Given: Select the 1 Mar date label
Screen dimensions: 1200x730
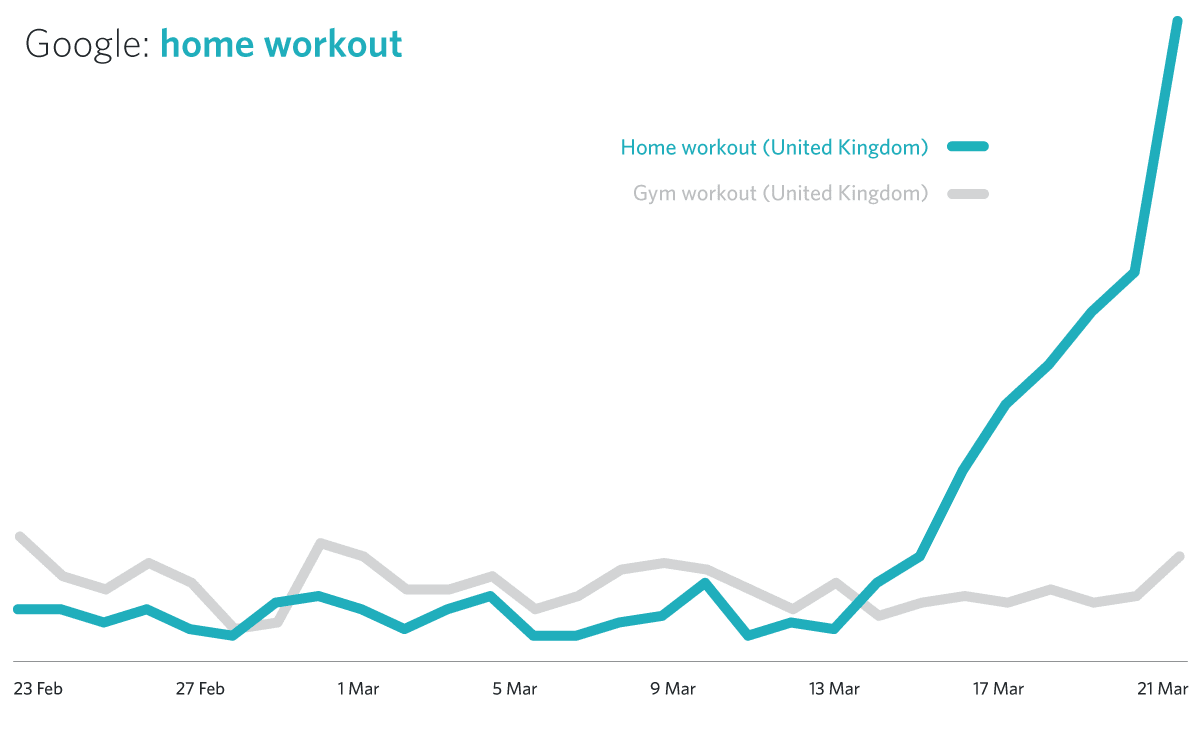Looking at the screenshot, I should tap(358, 689).
